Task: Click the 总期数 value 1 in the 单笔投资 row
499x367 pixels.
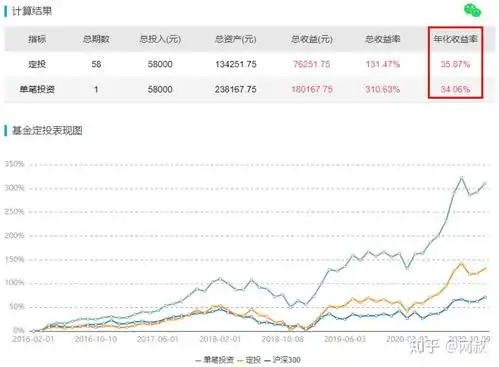Action: point(96,89)
